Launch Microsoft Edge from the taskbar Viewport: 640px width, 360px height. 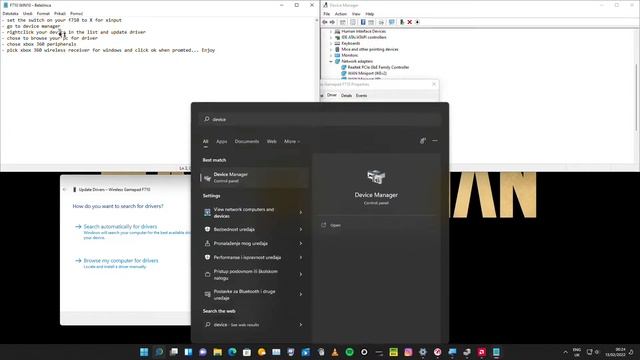(232, 352)
